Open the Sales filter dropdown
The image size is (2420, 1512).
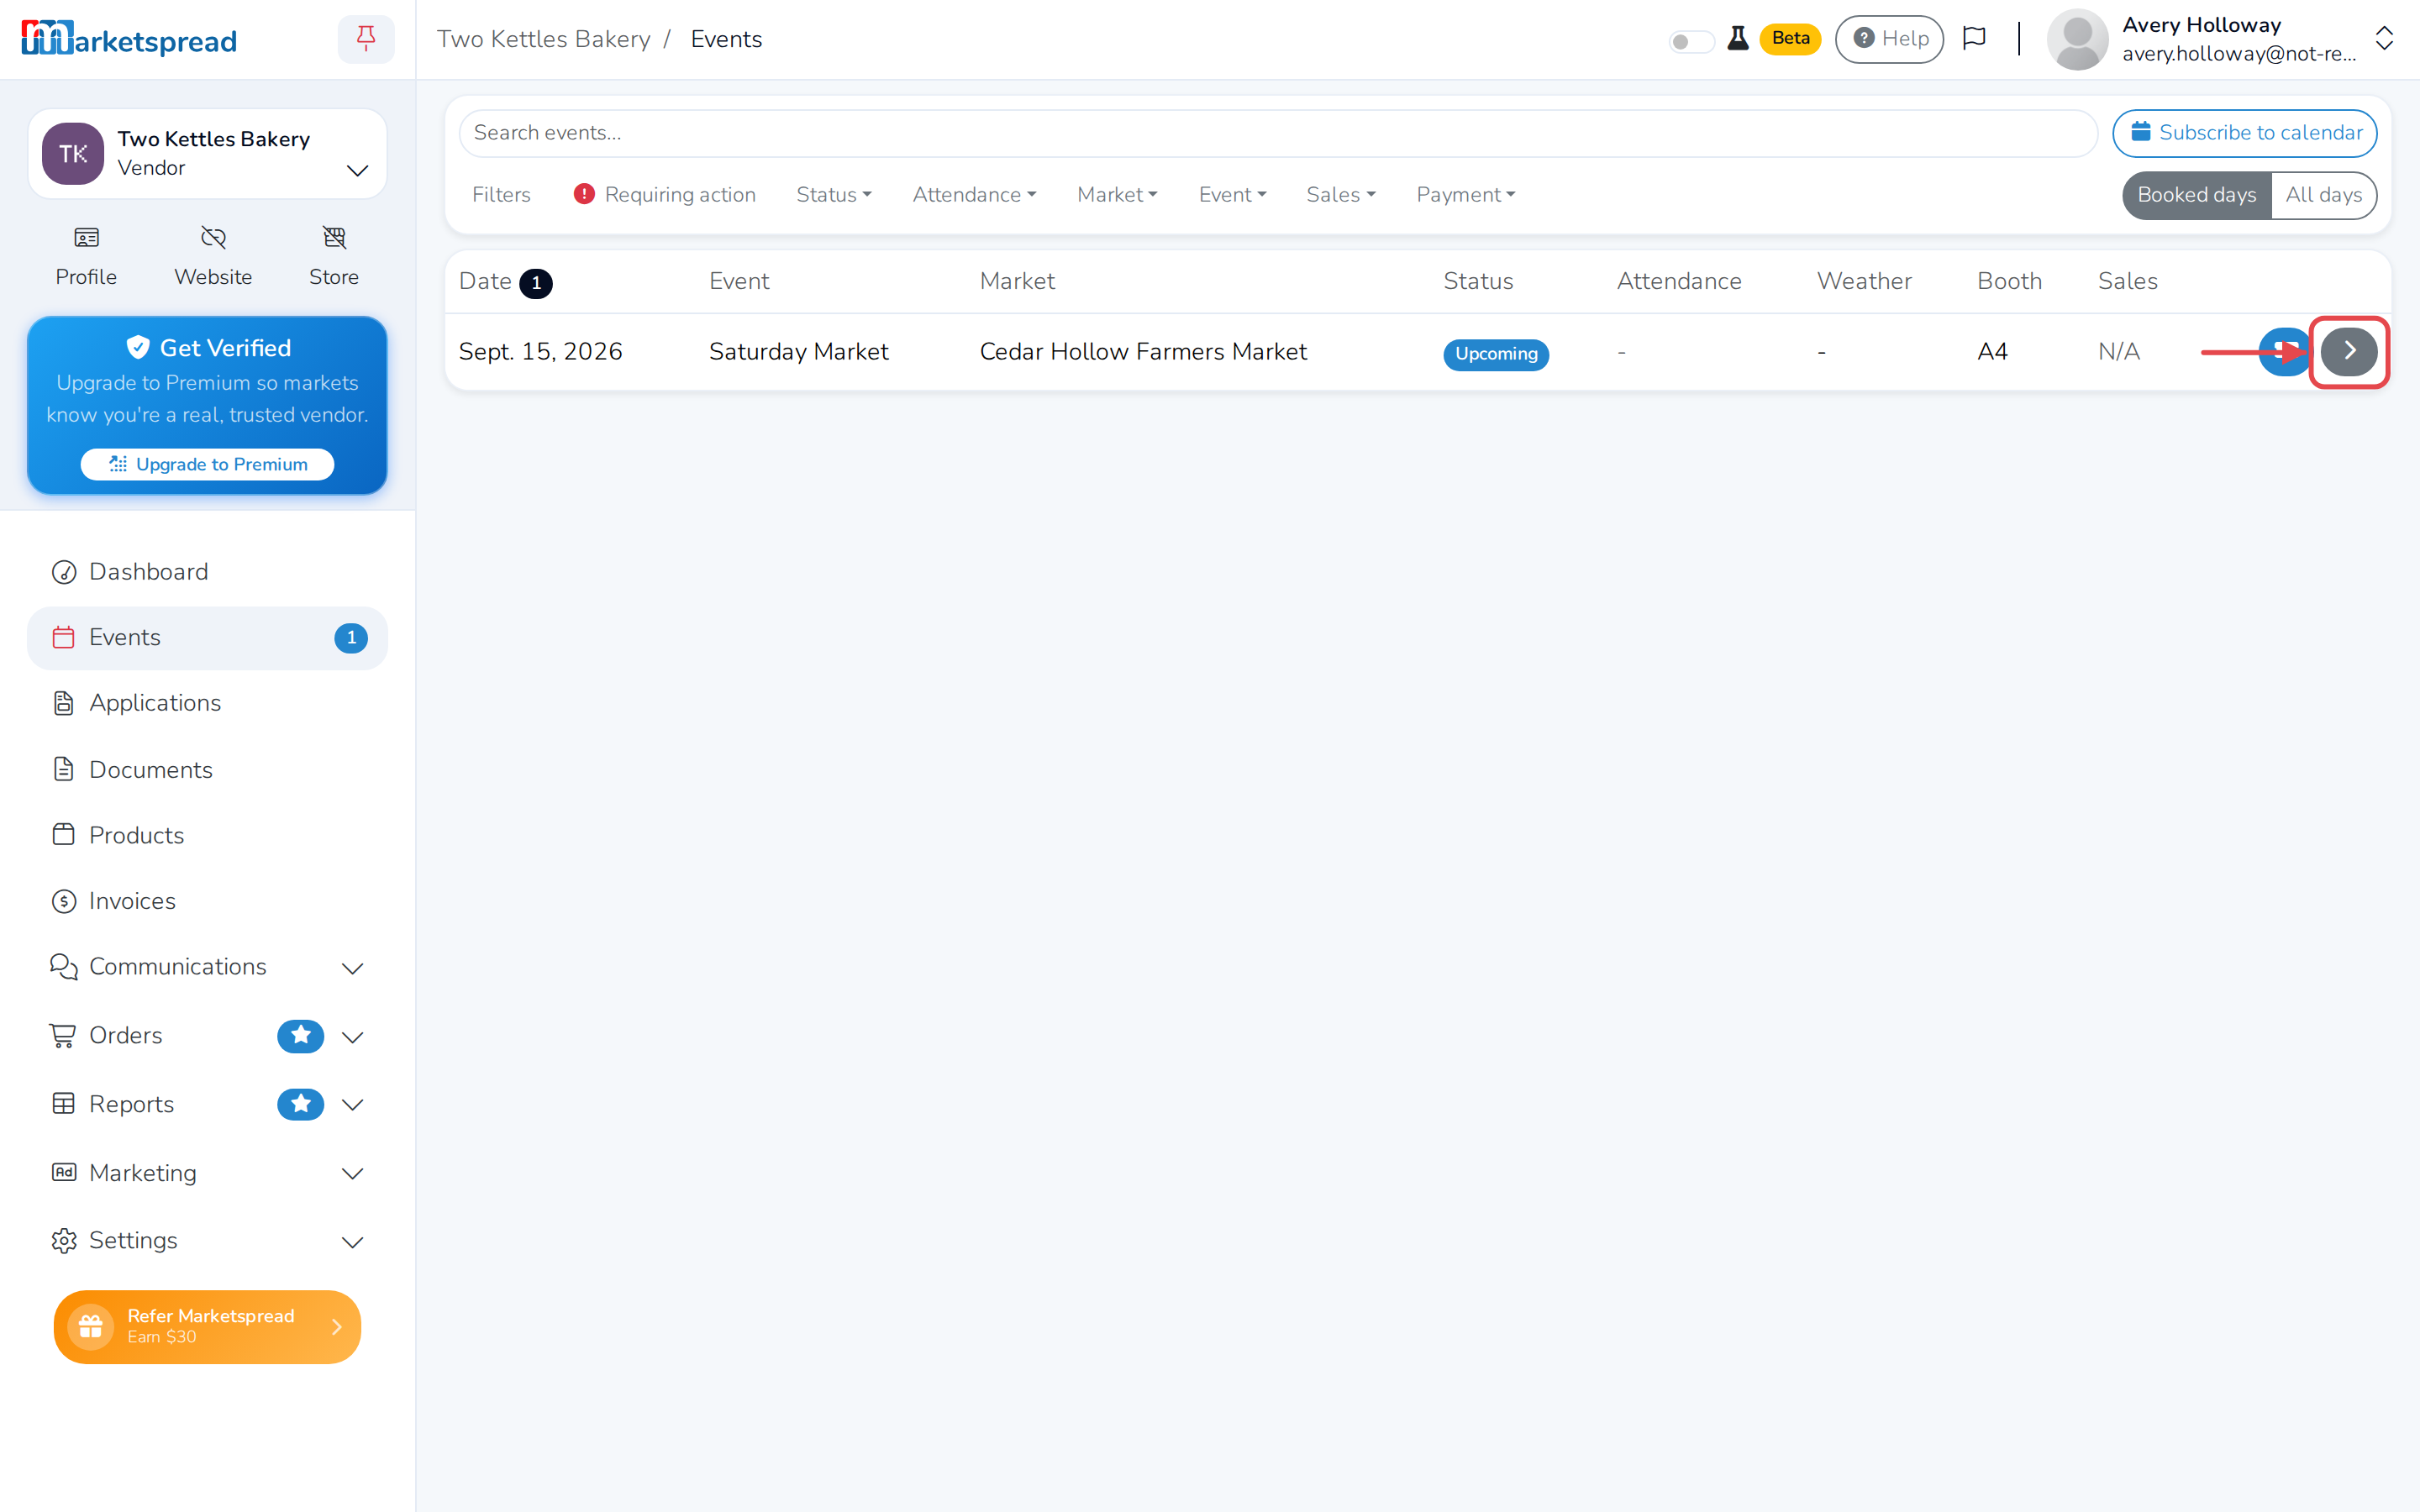tap(1341, 195)
